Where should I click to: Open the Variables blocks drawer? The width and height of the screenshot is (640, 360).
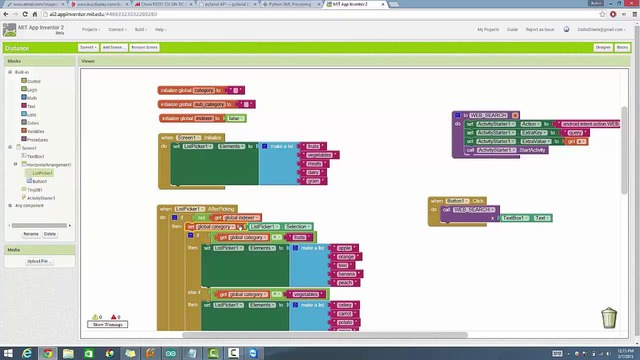pyautogui.click(x=33, y=131)
